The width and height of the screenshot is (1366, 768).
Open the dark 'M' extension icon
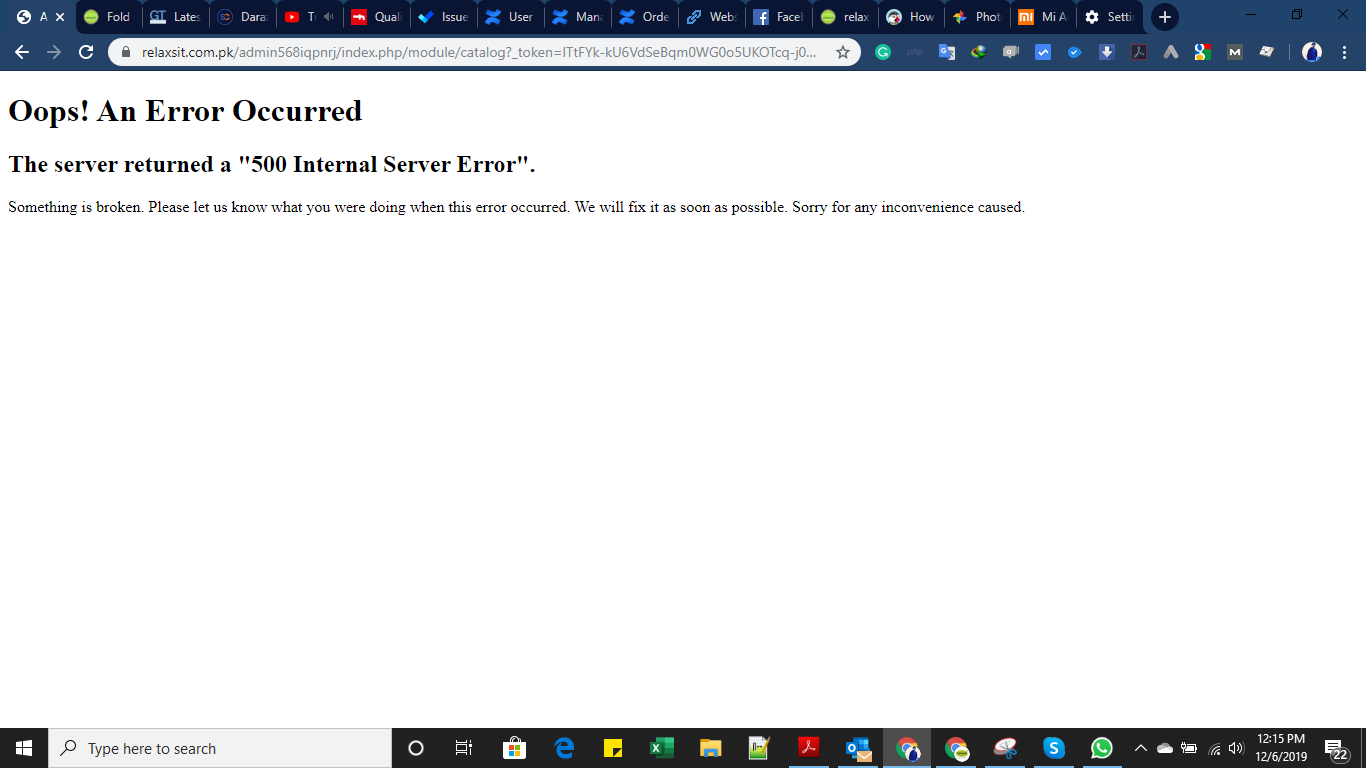(x=1235, y=52)
